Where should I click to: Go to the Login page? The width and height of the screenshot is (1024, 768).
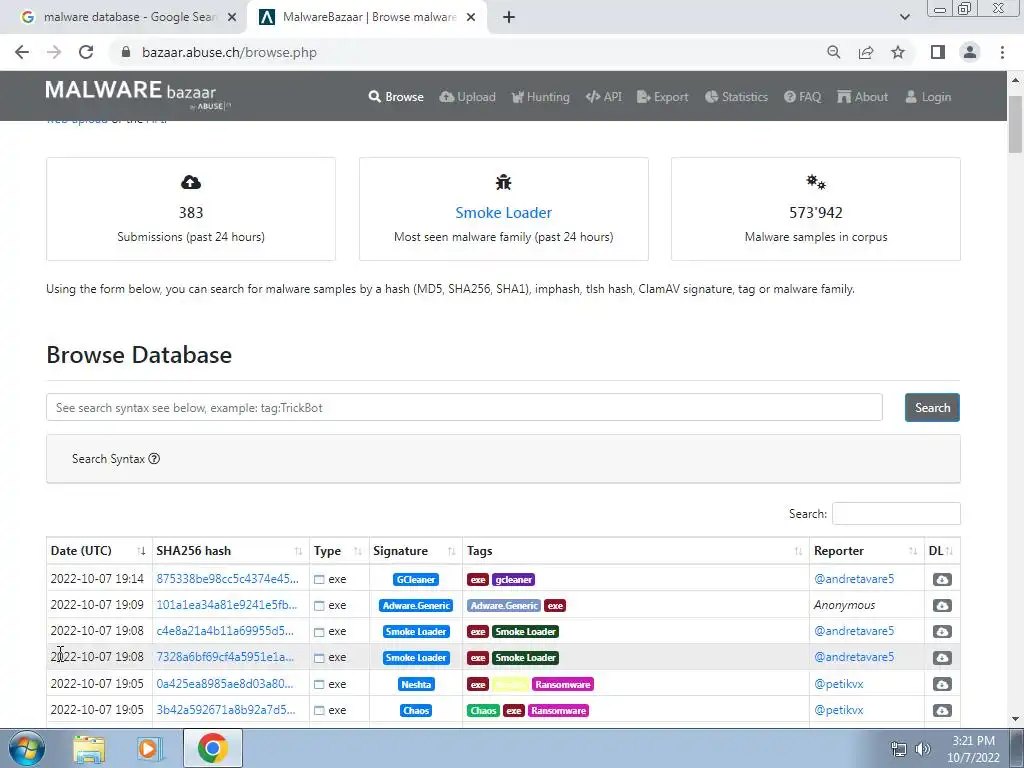928,97
